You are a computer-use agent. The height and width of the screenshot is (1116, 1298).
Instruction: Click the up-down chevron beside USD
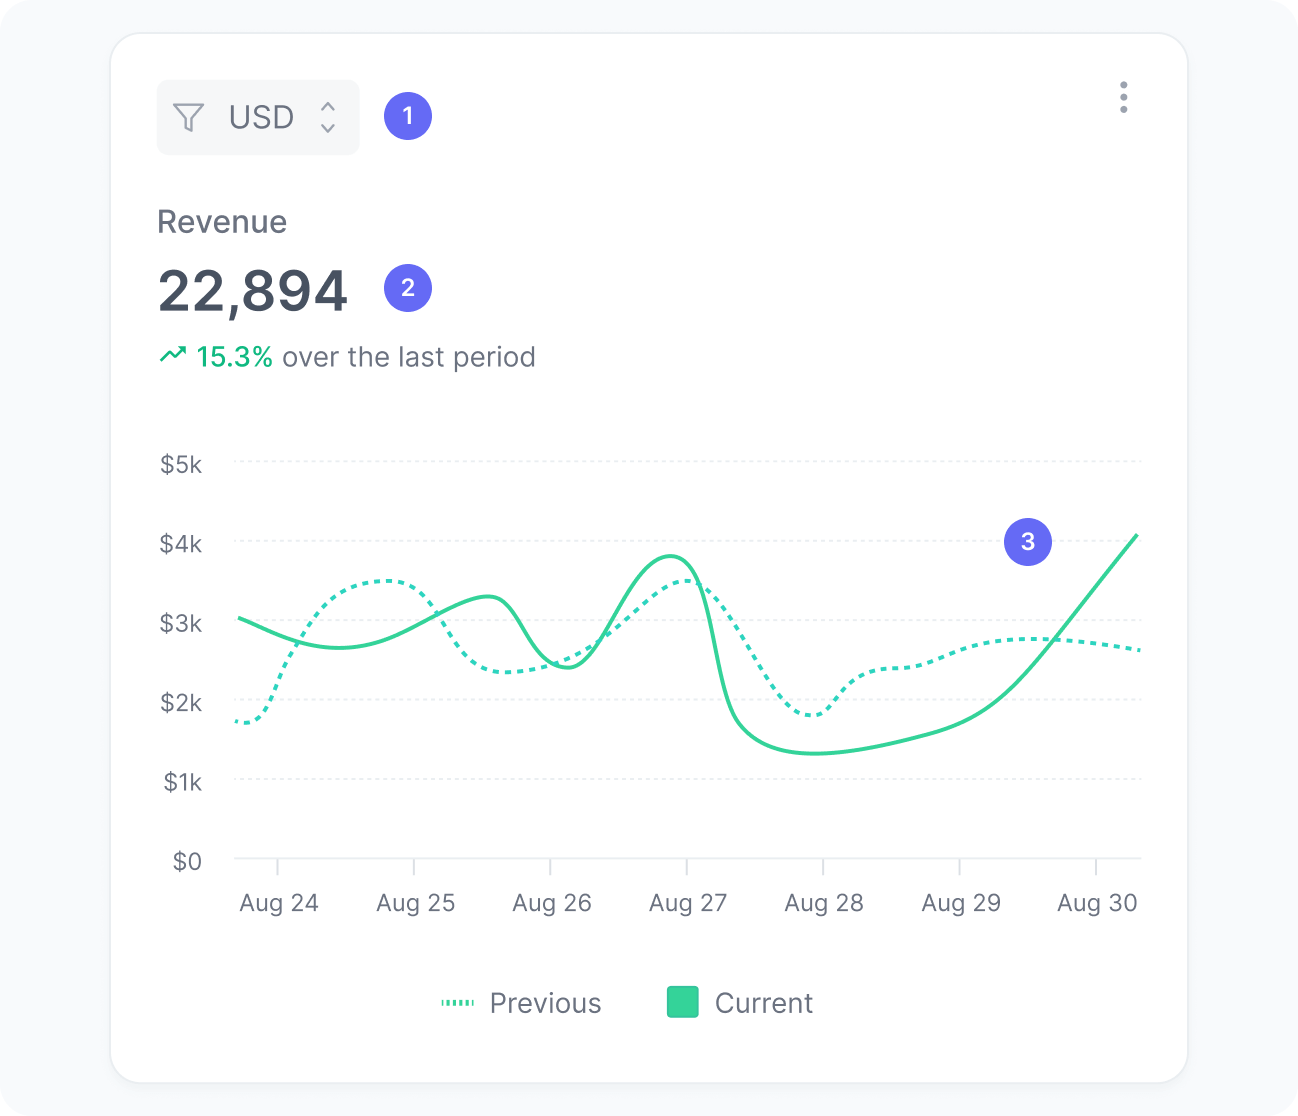[x=327, y=117]
